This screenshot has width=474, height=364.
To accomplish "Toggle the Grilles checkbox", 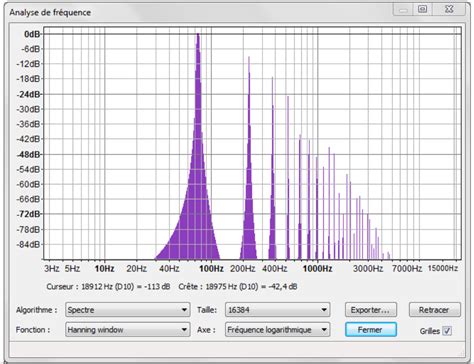I will click(x=447, y=331).
